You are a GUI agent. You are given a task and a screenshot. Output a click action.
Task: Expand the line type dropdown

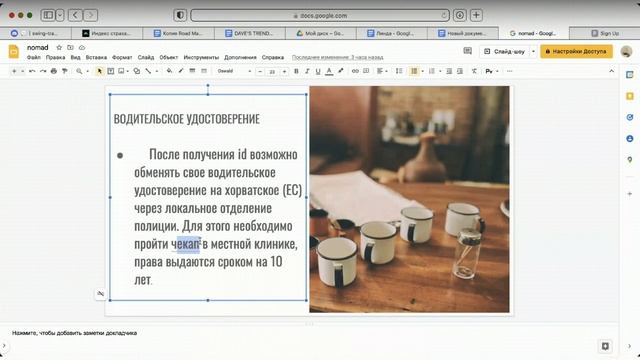click(x=157, y=71)
